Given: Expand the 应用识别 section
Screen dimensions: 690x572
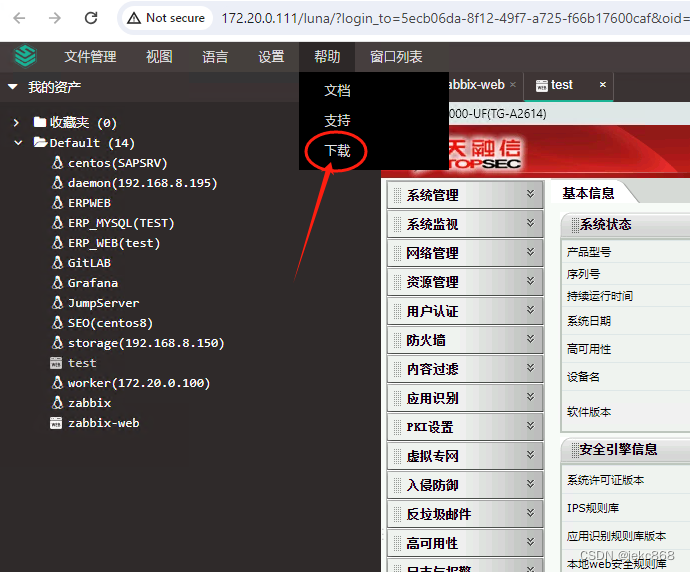Looking at the screenshot, I should [x=465, y=398].
